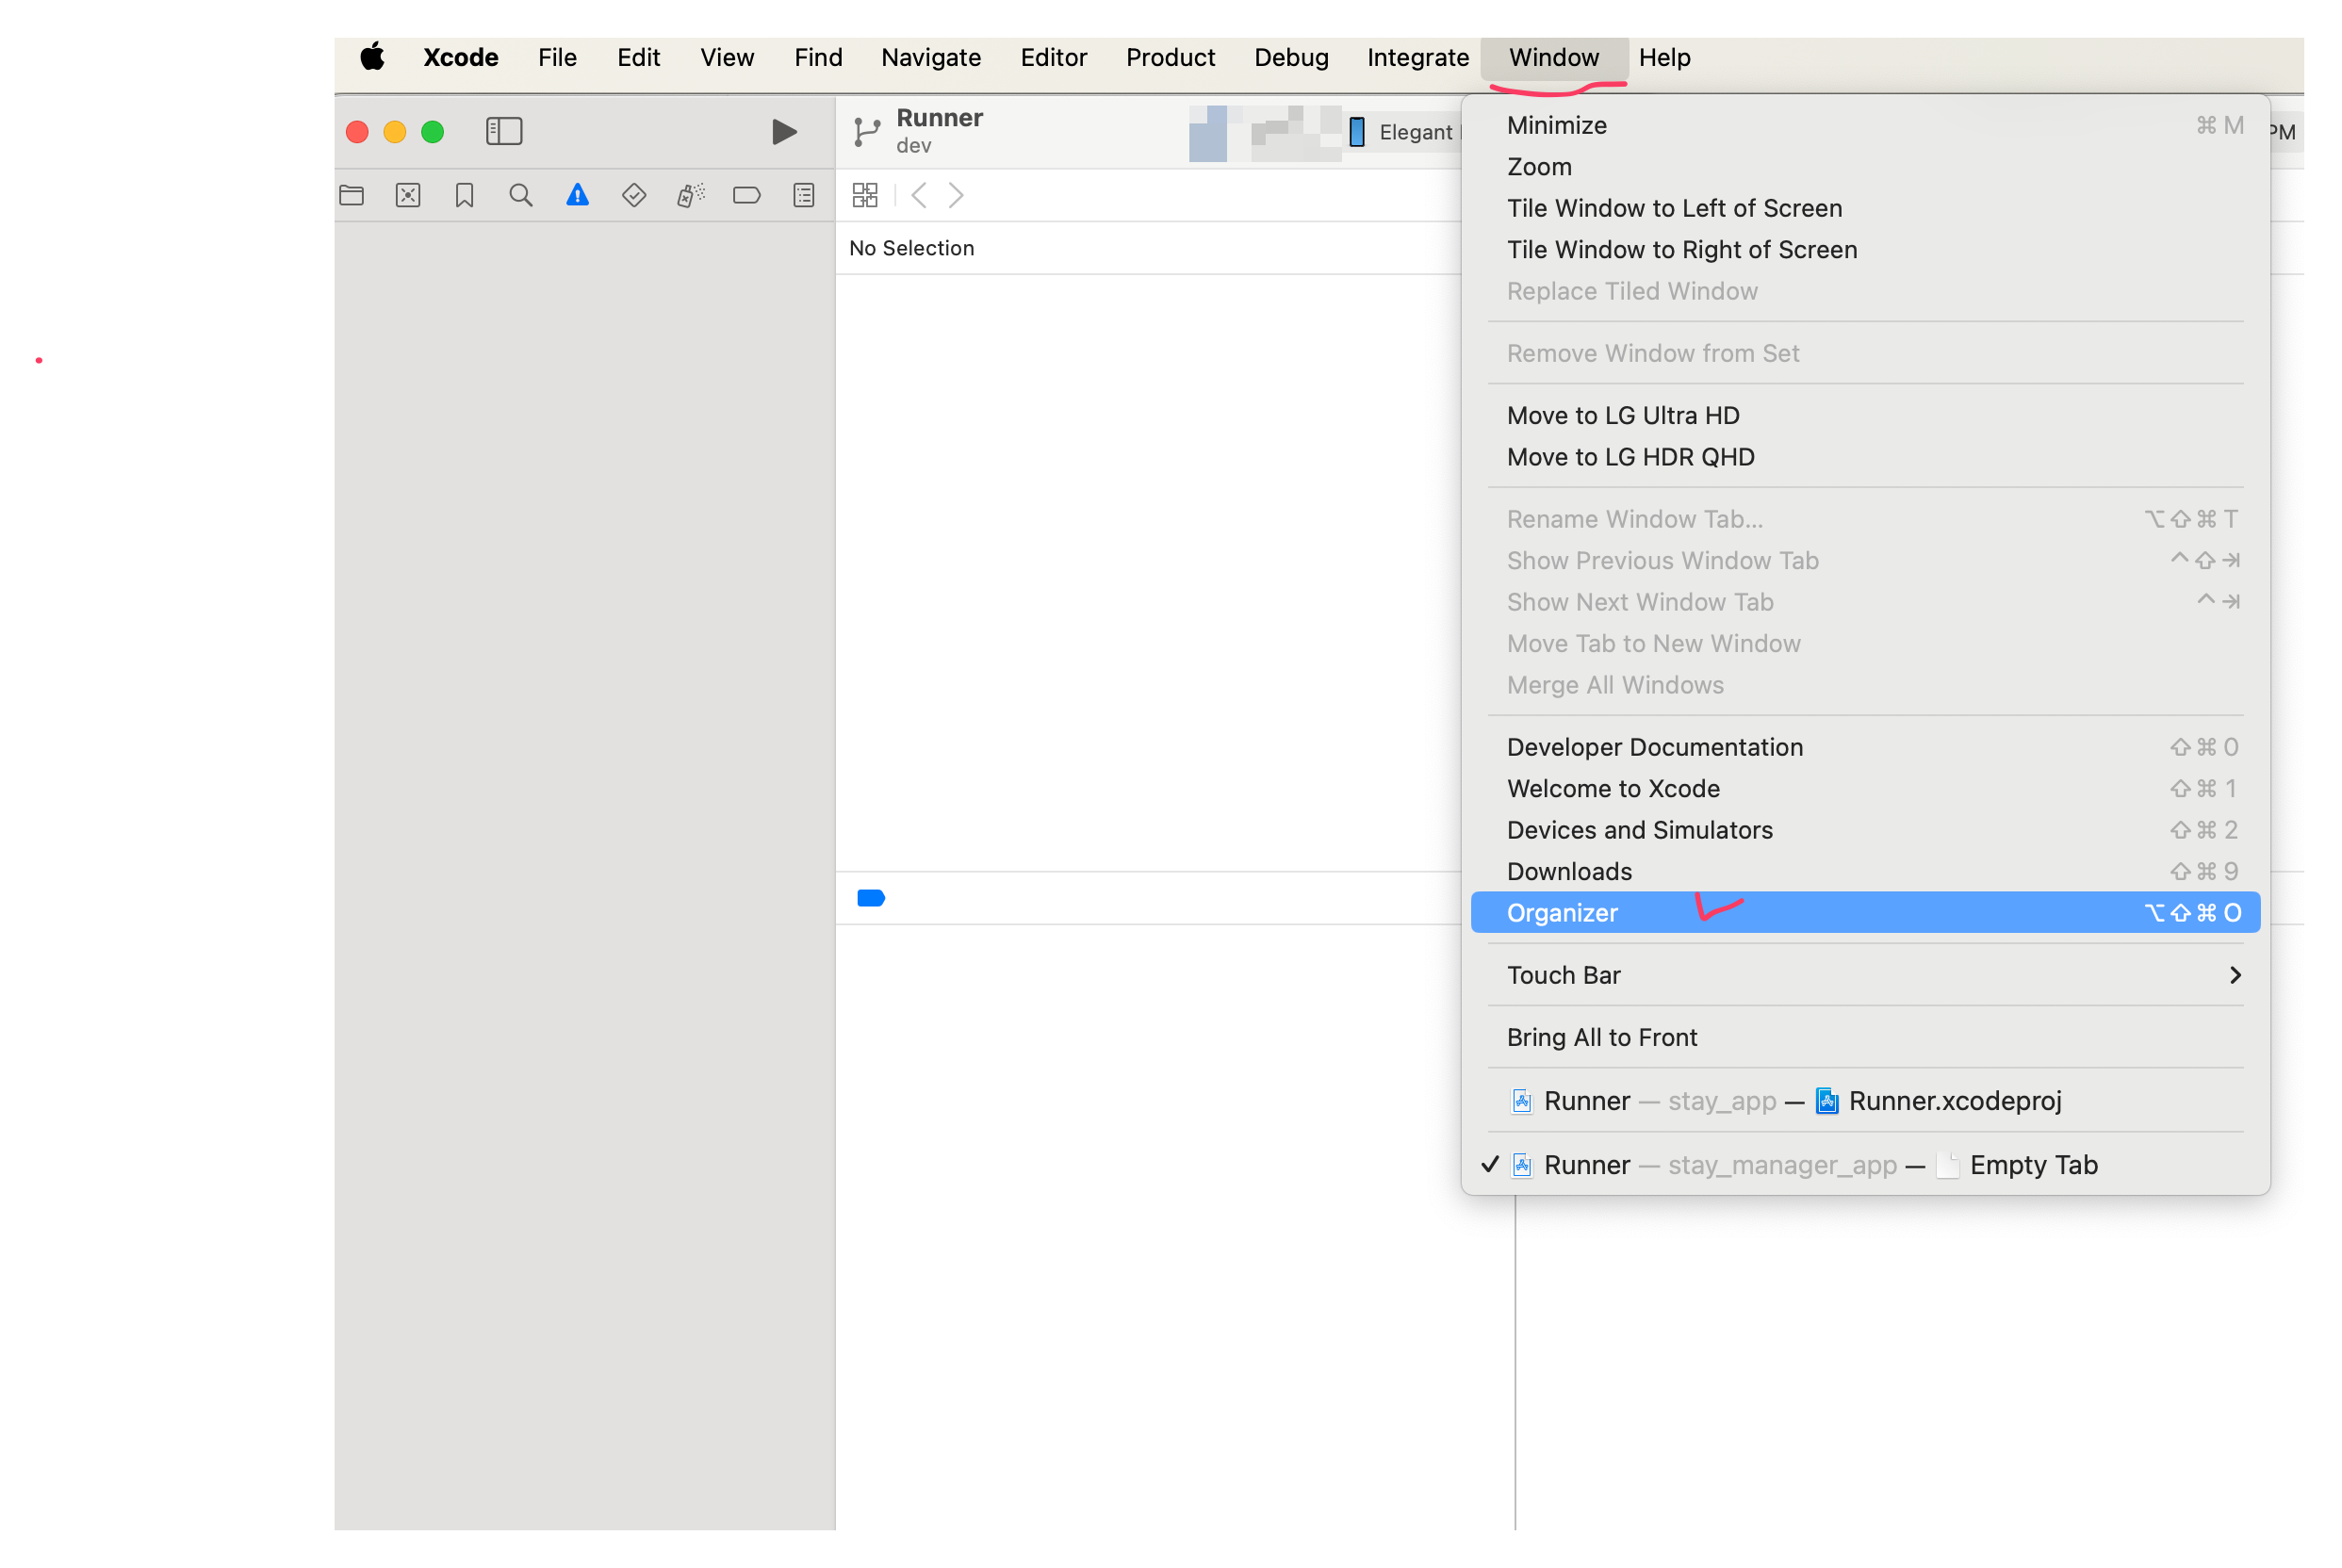Screen dimensions: 2342x1568
Task: Click the Run play button
Action: point(784,132)
